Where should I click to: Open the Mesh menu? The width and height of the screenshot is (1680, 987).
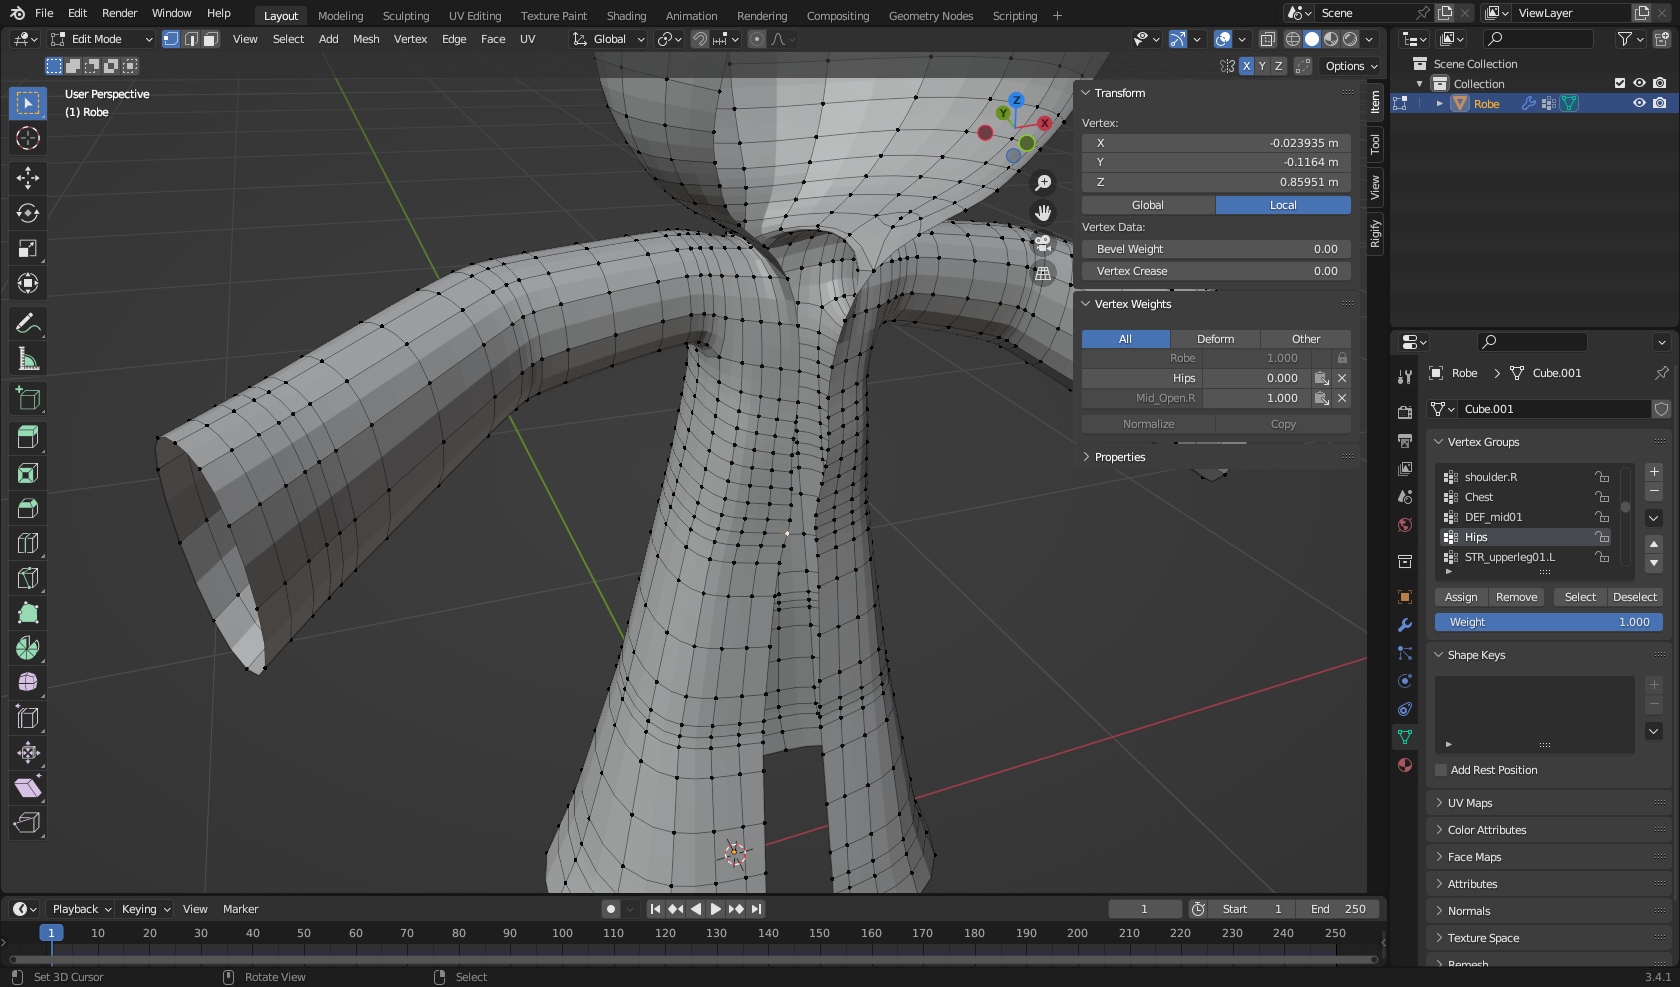click(366, 39)
